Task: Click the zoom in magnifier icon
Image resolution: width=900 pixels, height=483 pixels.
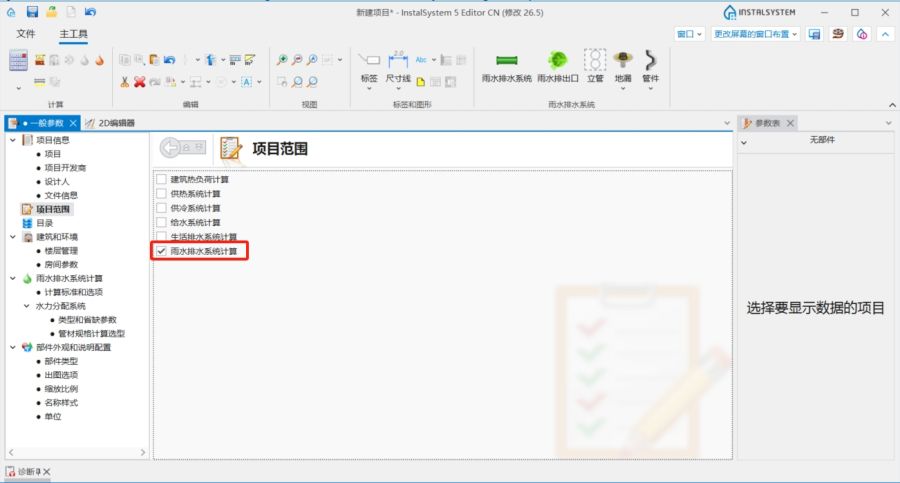Action: point(282,60)
